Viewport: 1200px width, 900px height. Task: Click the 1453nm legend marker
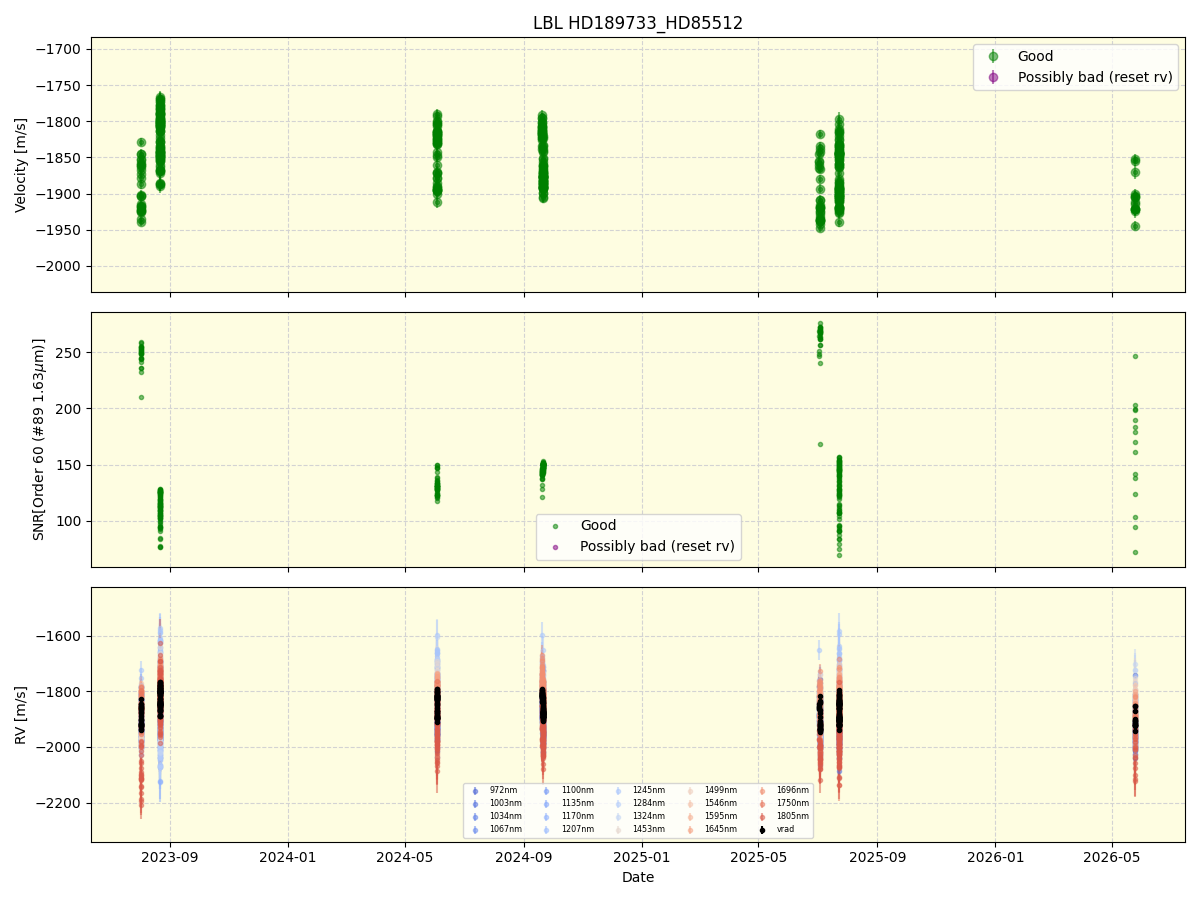[618, 829]
